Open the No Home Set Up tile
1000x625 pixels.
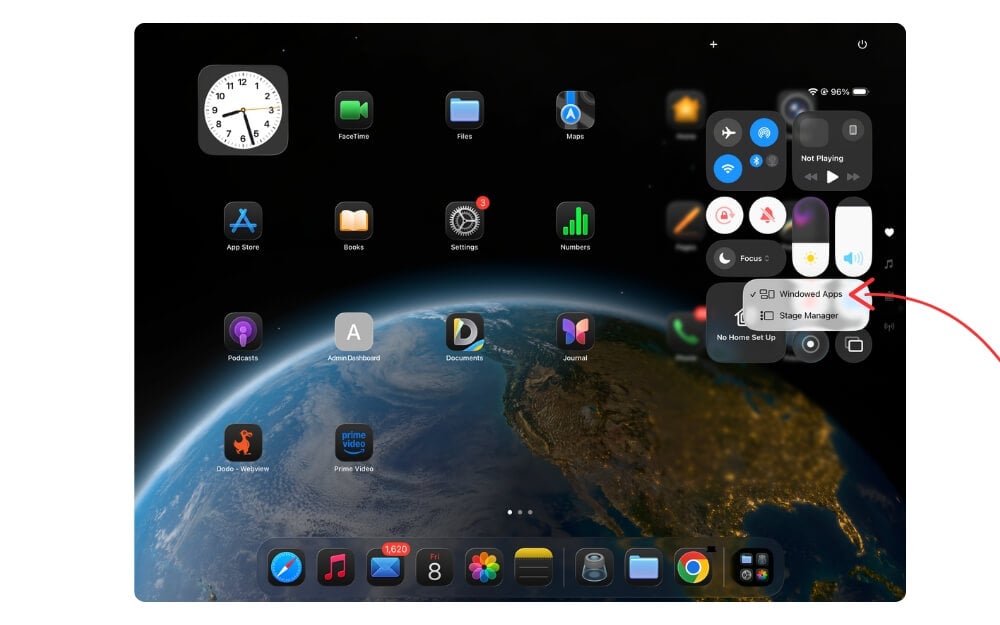746,323
